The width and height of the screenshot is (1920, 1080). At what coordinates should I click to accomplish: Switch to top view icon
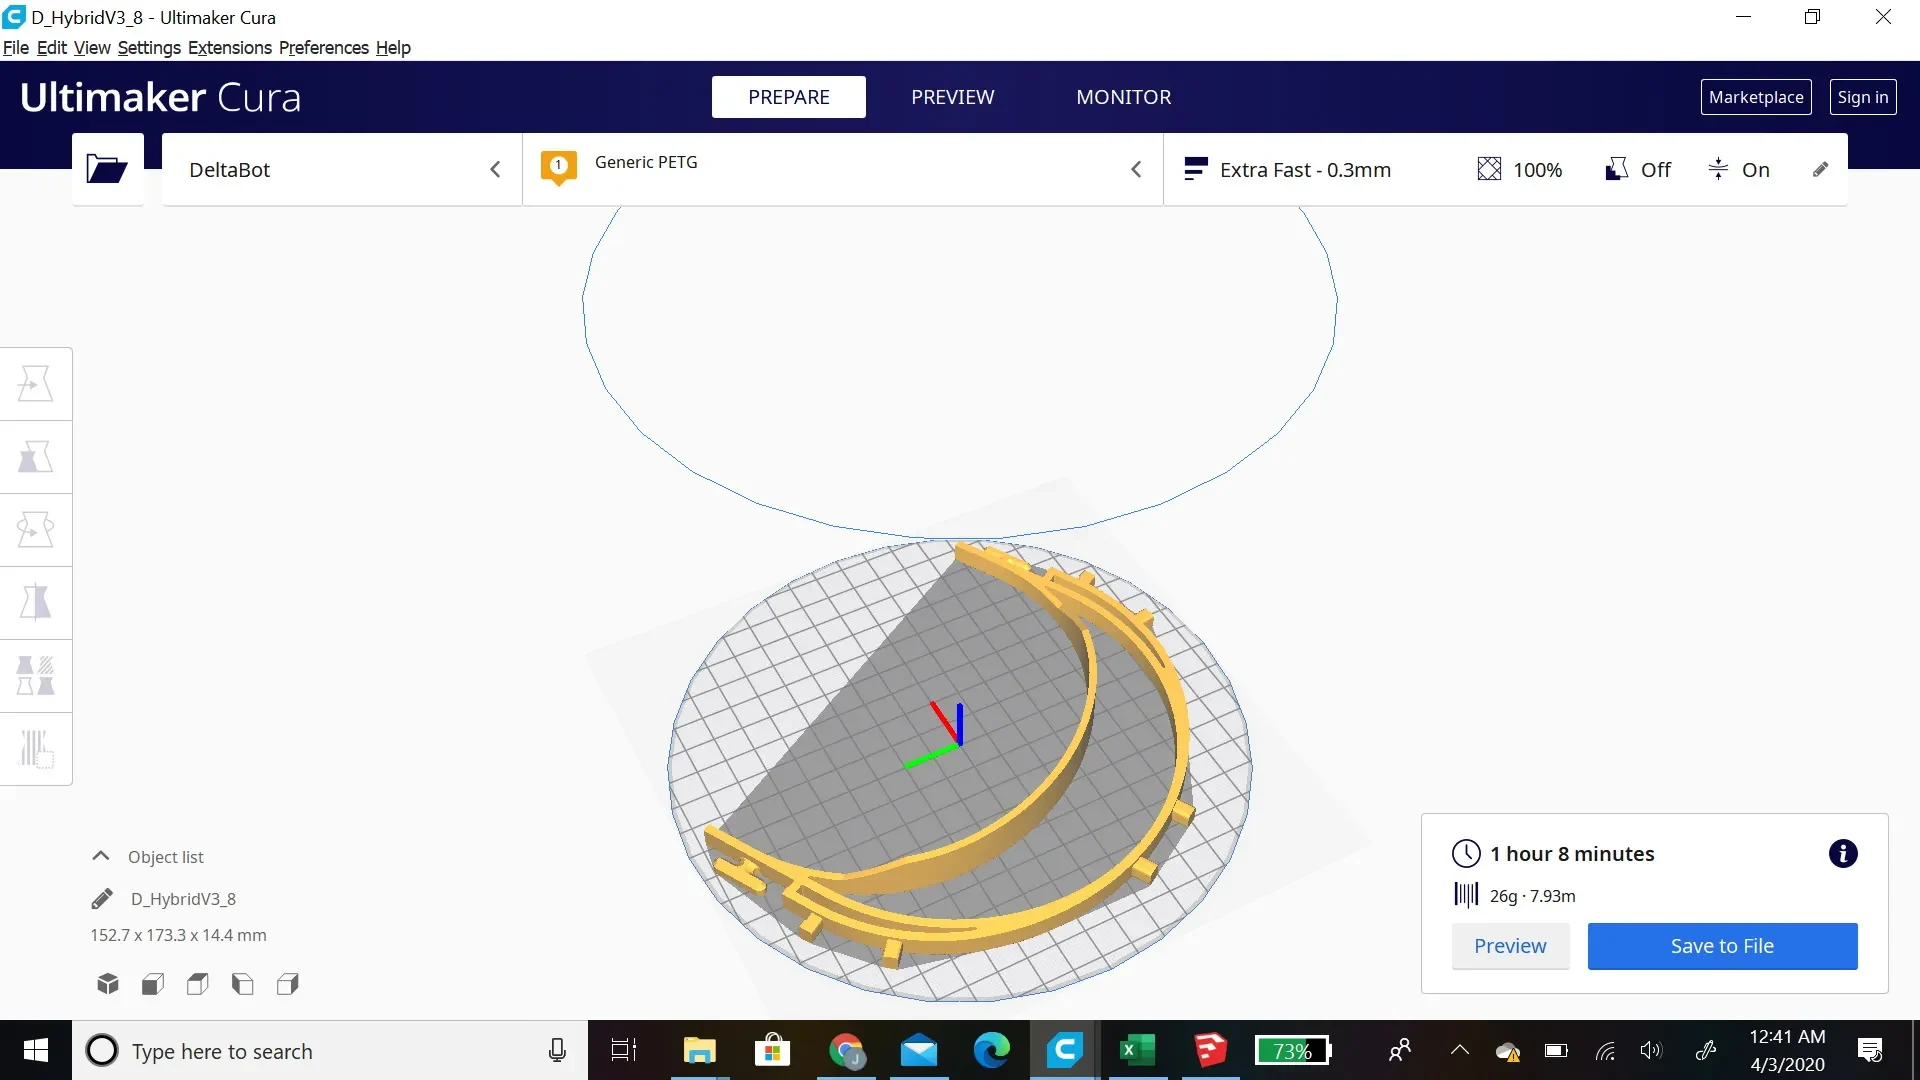198,984
